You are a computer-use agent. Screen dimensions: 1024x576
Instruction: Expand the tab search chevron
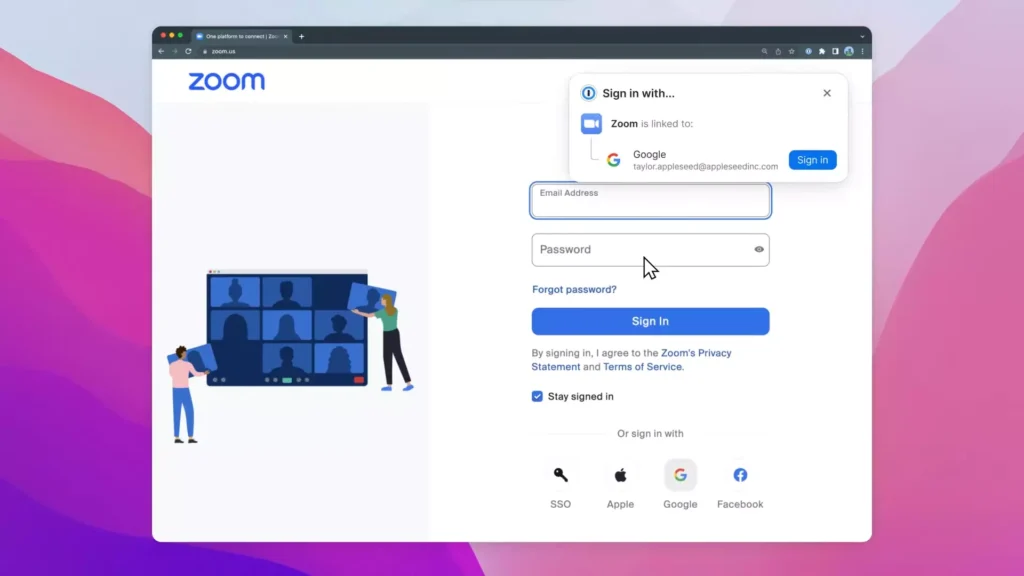click(x=862, y=37)
